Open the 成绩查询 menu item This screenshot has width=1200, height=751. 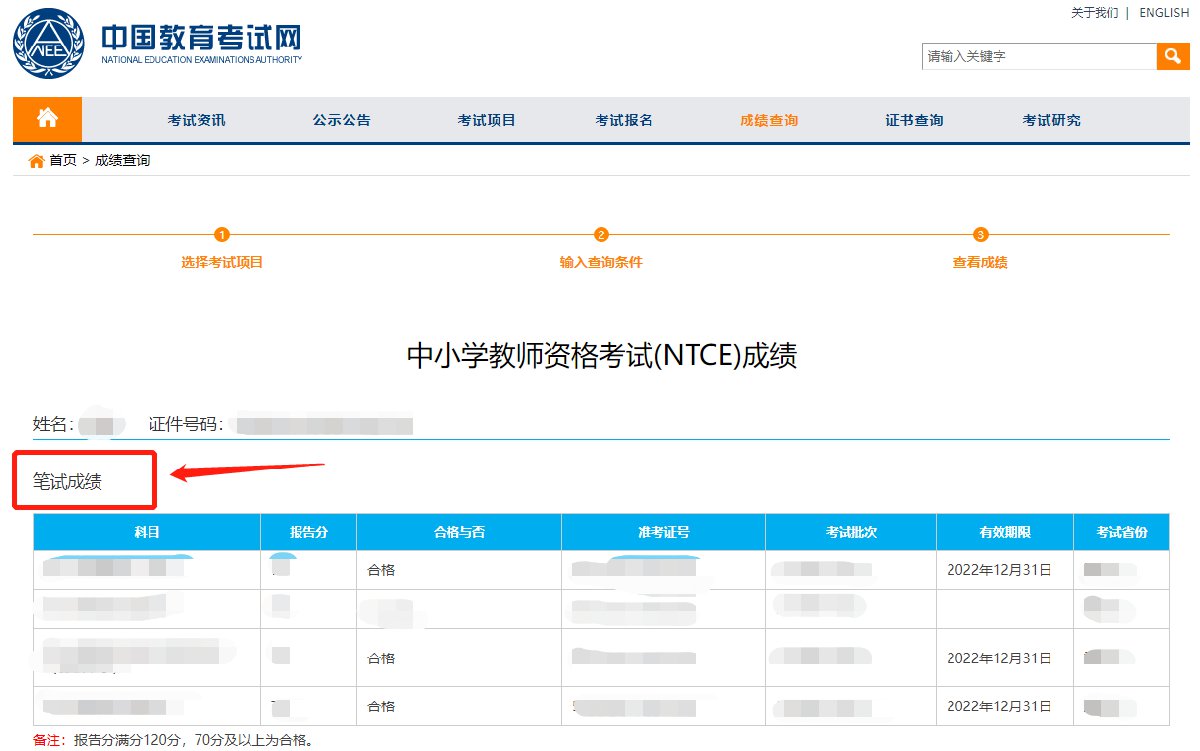(x=769, y=120)
